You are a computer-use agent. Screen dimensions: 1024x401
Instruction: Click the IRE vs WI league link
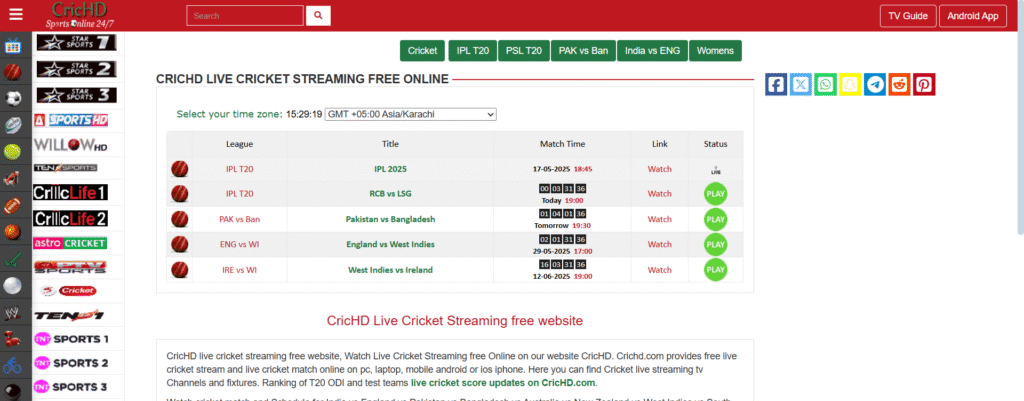[240, 270]
